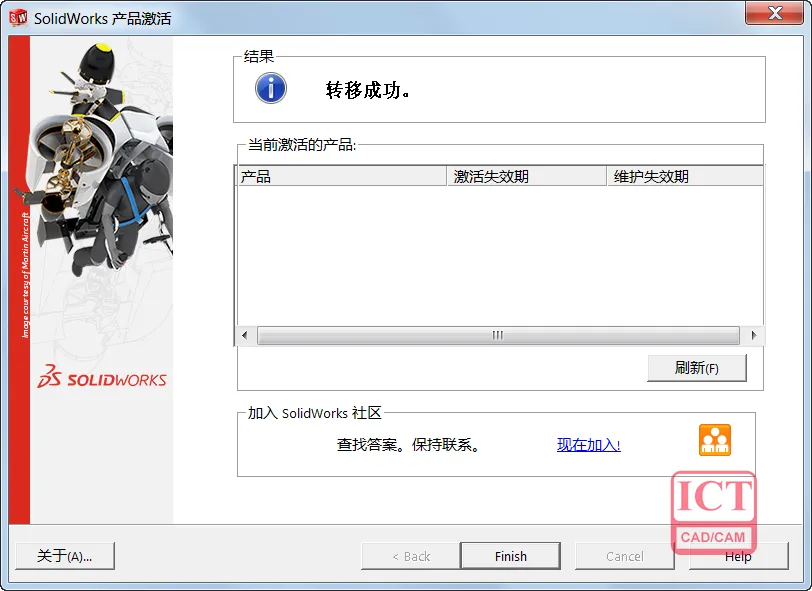The width and height of the screenshot is (812, 591).
Task: Click the SolidWorks logo in the title bar
Action: 19,18
